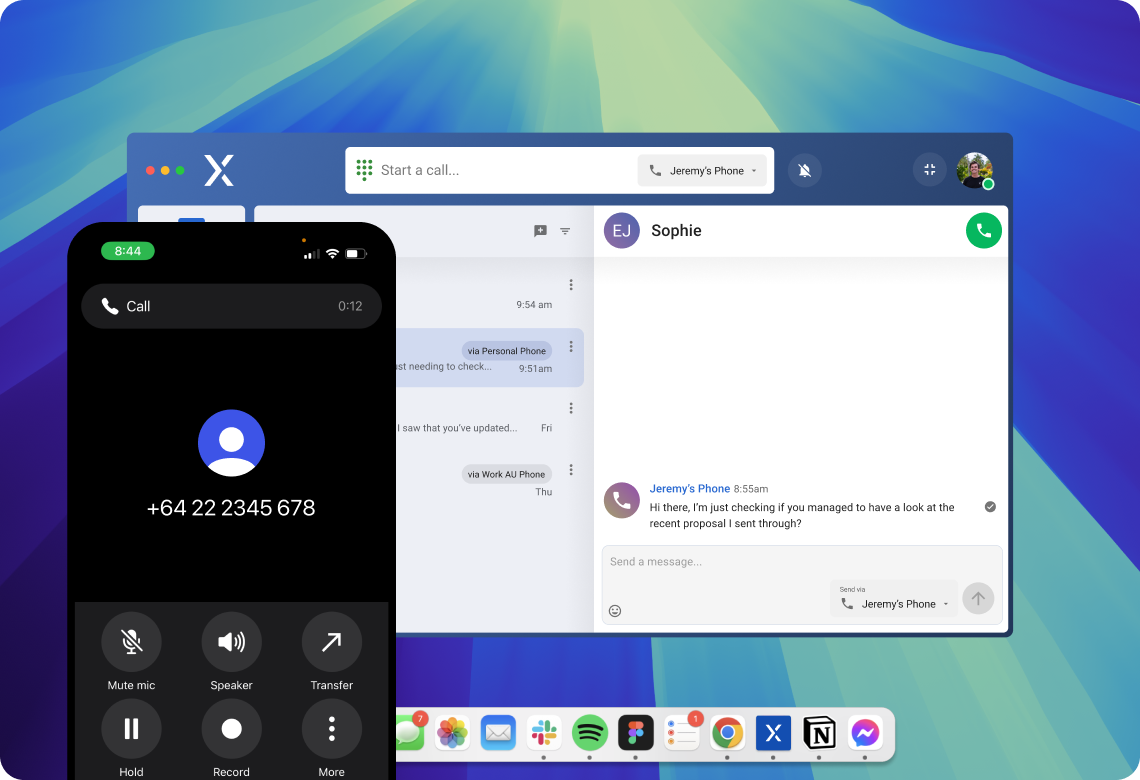Click the EJ contact avatar

click(x=622, y=230)
